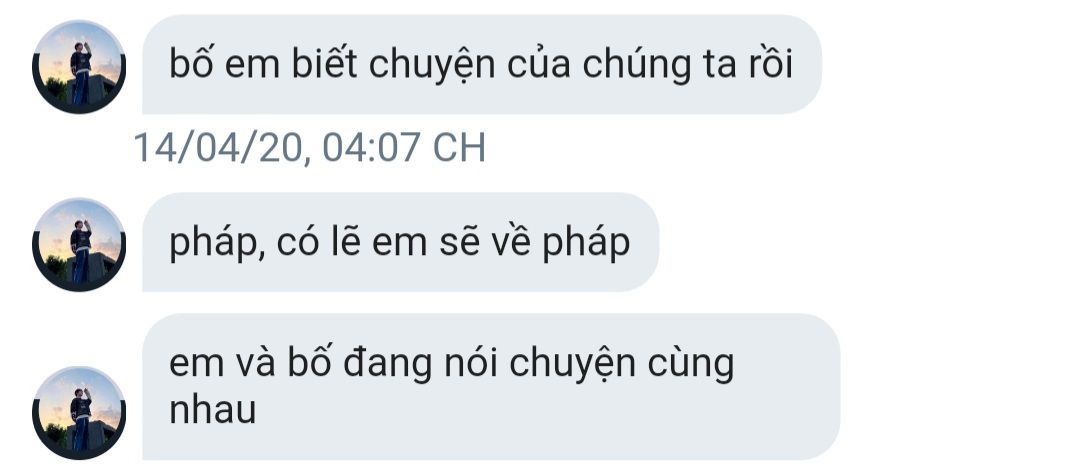Click final word 'pháp' ending second message
The height and width of the screenshot is (474, 1080).
[586, 245]
